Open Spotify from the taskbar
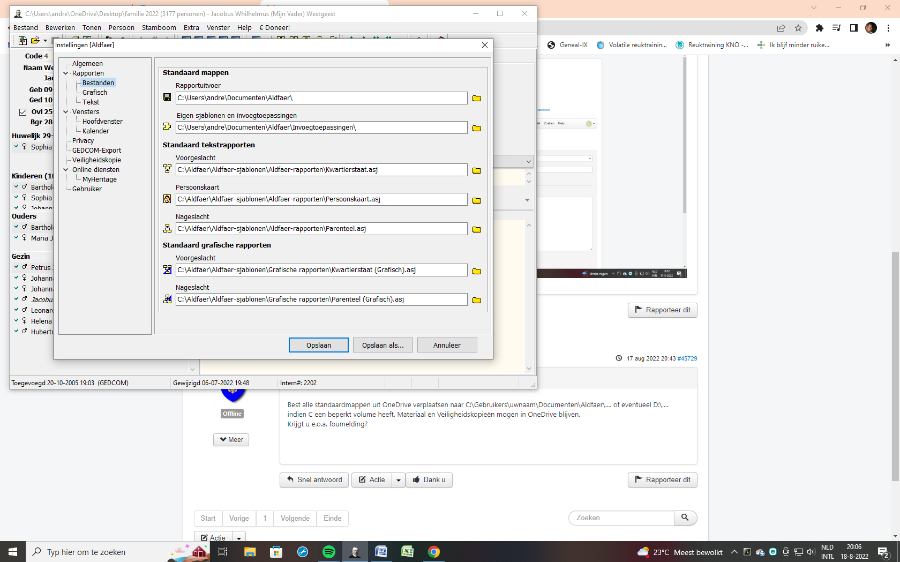Viewport: 900px width, 562px height. [x=329, y=551]
